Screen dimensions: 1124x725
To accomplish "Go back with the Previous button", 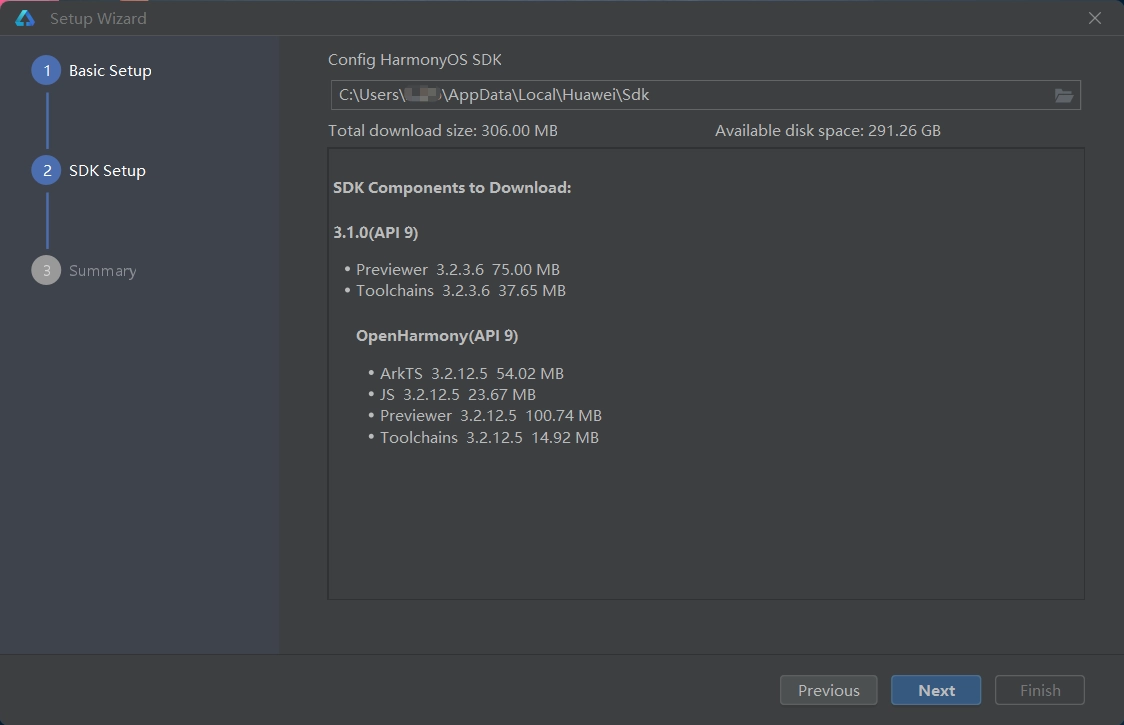I will pyautogui.click(x=828, y=690).
